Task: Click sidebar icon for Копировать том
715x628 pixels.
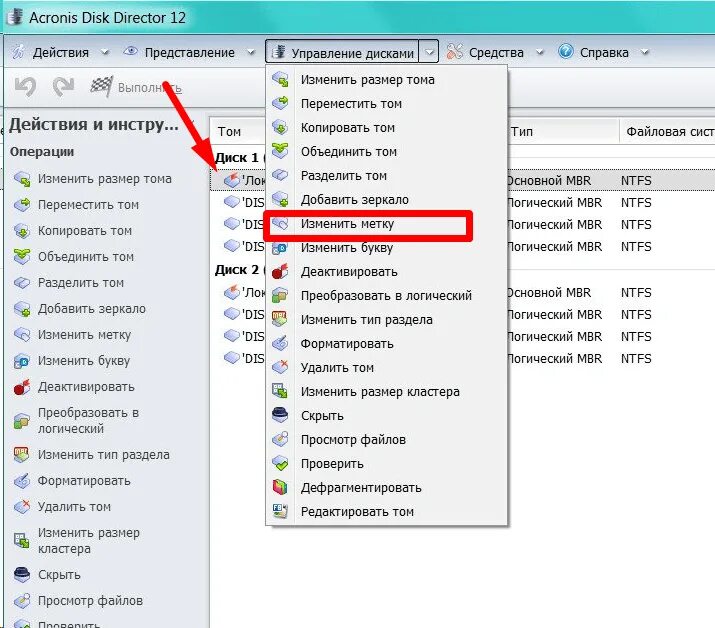Action: (x=21, y=231)
